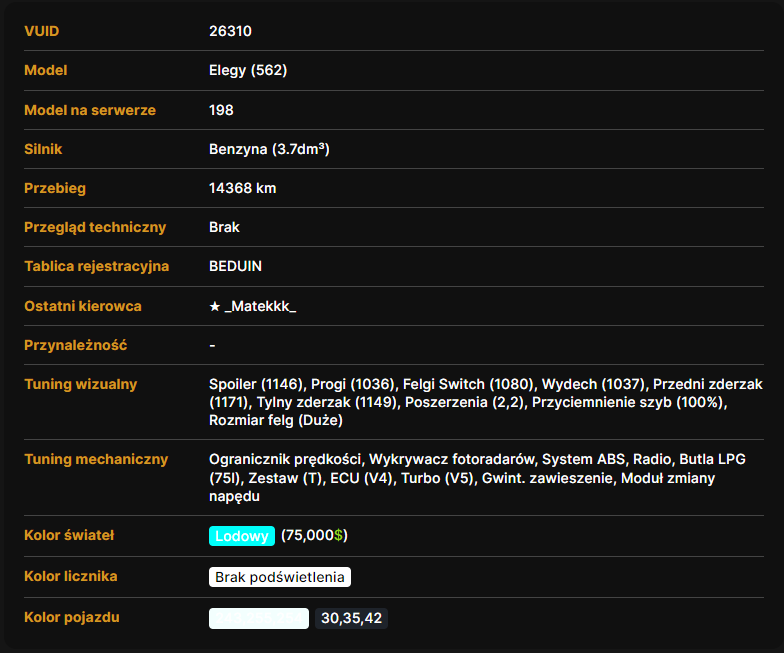Click the license plate value BEDUIN
Image resolution: width=784 pixels, height=653 pixels.
click(235, 266)
